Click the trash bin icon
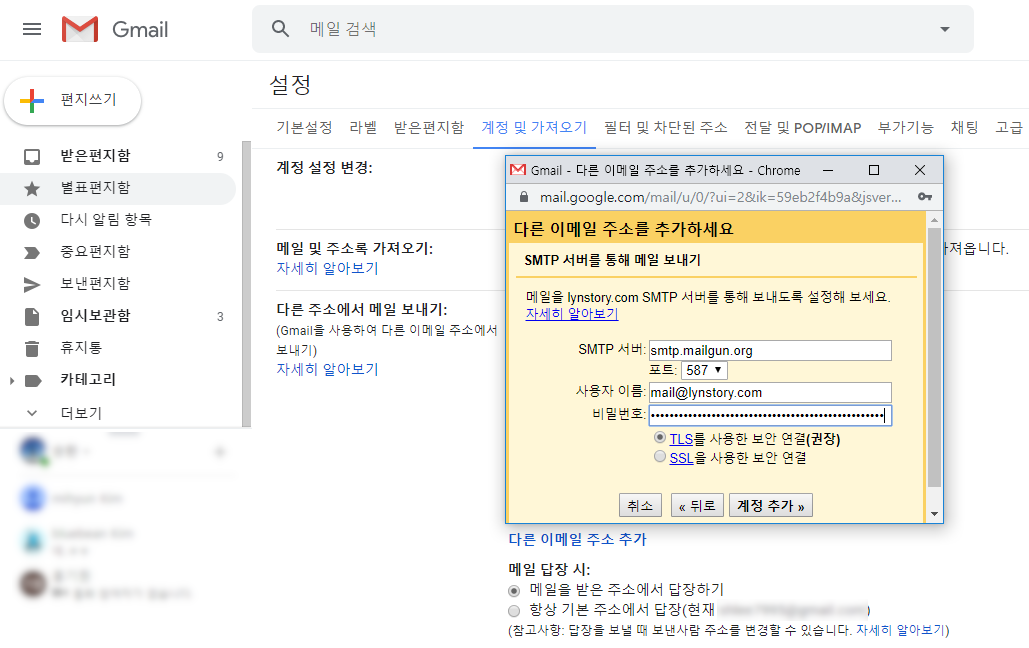This screenshot has height=648, width=1029. (32, 349)
